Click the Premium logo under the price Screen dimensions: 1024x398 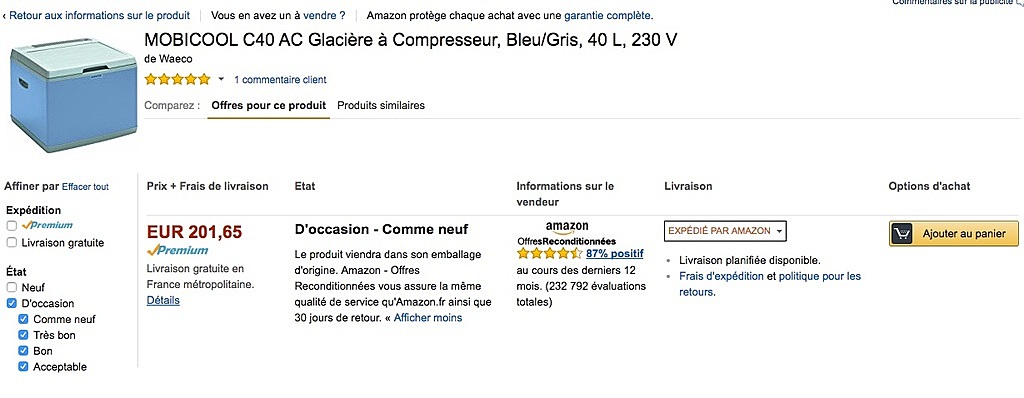tap(178, 250)
